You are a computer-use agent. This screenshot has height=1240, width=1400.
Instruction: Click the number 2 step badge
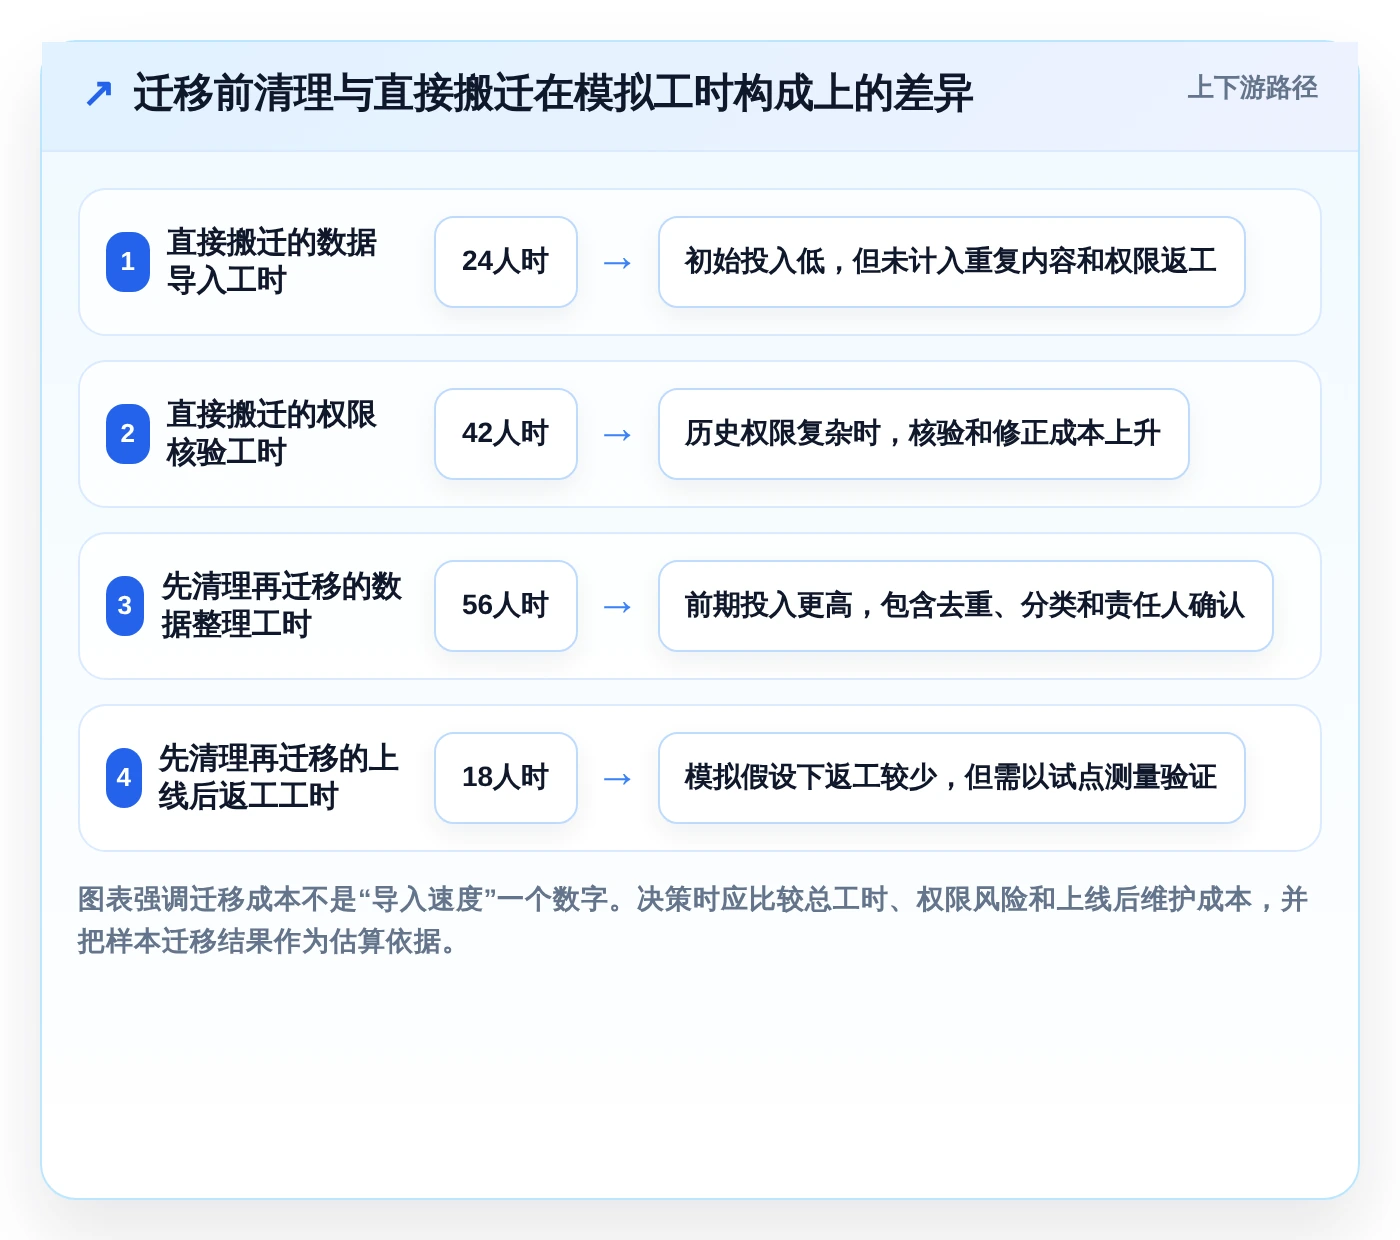(x=128, y=434)
